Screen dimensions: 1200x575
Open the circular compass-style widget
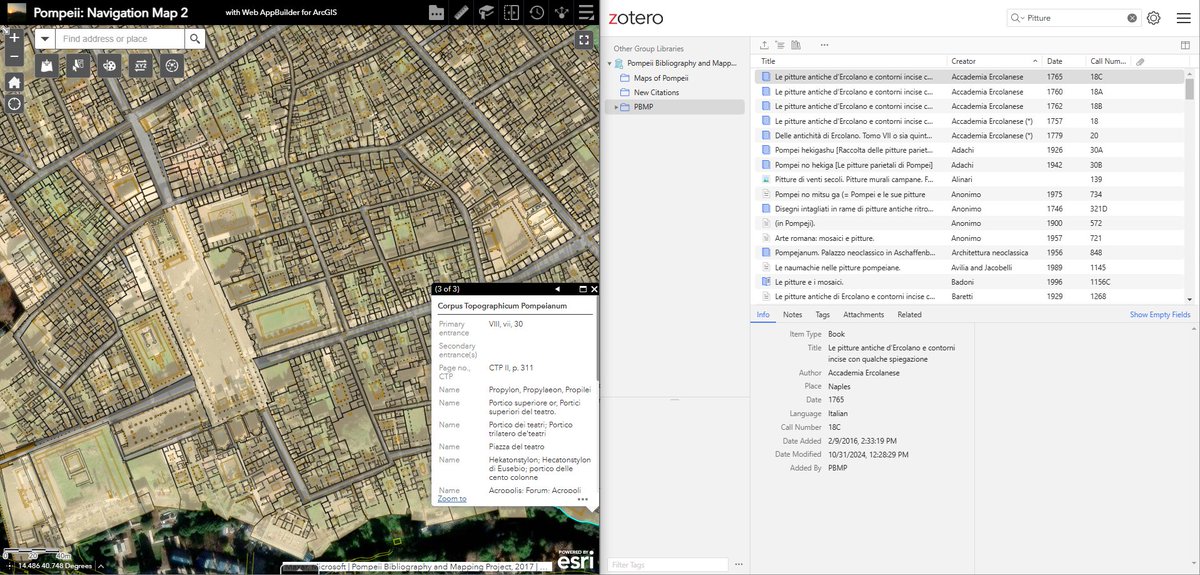point(173,65)
